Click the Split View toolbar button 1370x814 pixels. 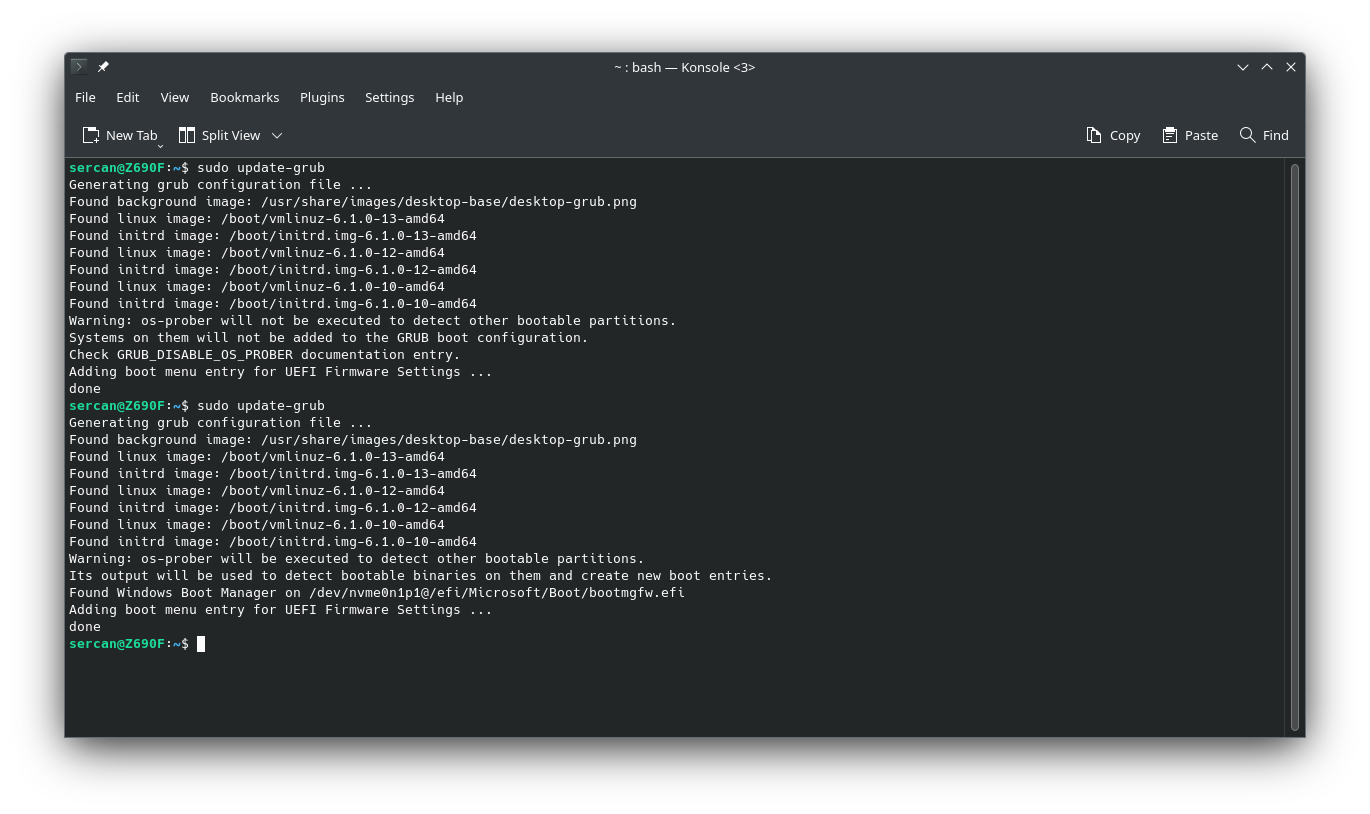point(219,135)
